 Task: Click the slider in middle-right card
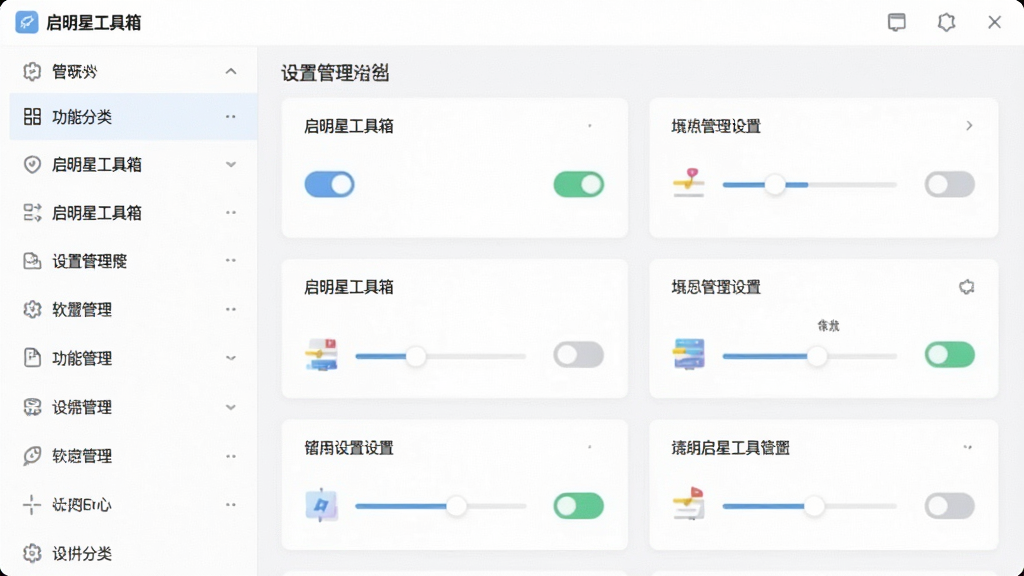click(x=810, y=356)
